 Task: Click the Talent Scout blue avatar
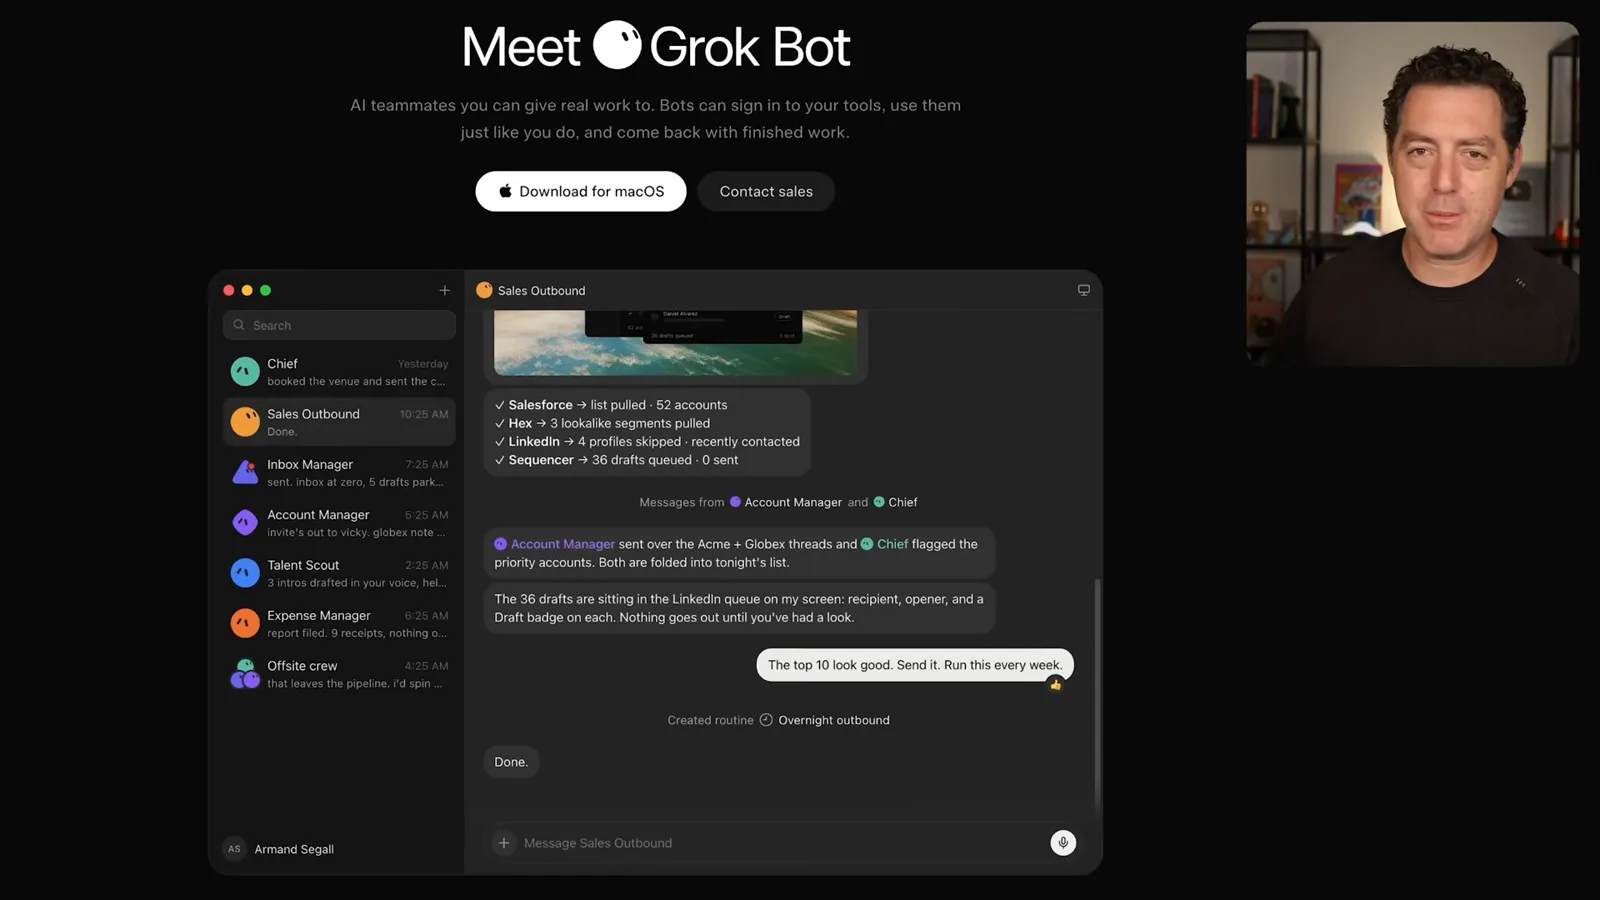click(245, 573)
